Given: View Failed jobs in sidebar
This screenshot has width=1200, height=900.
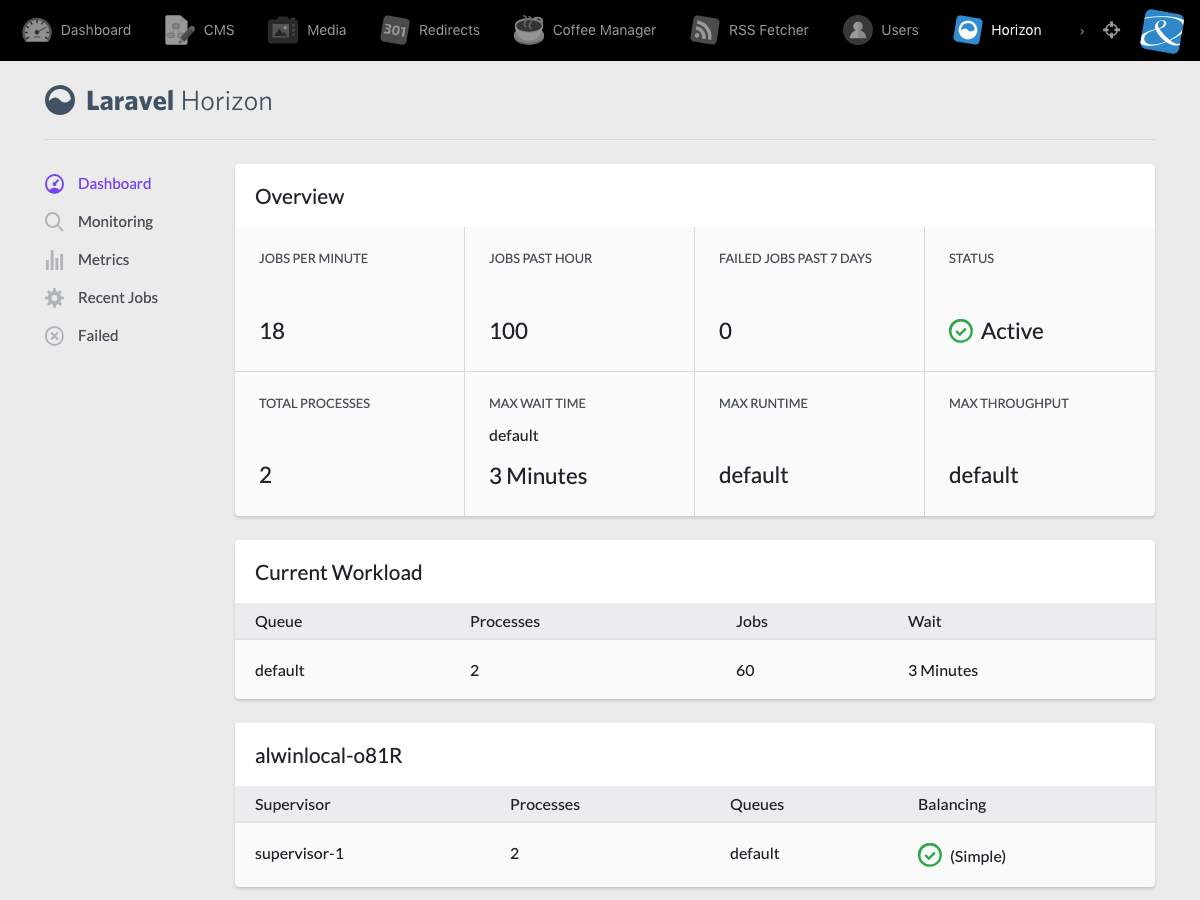Looking at the screenshot, I should pos(98,336).
